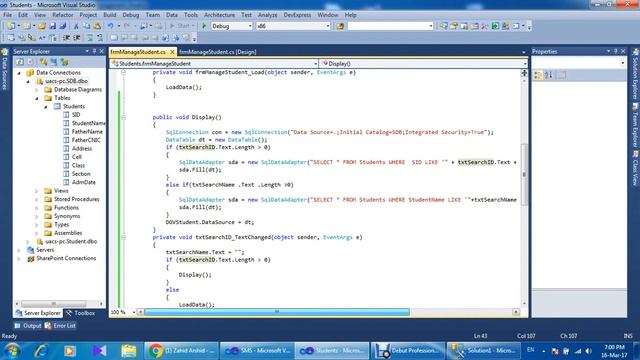Collapse the Tables tree node
This screenshot has width=640, height=360.
37,98
